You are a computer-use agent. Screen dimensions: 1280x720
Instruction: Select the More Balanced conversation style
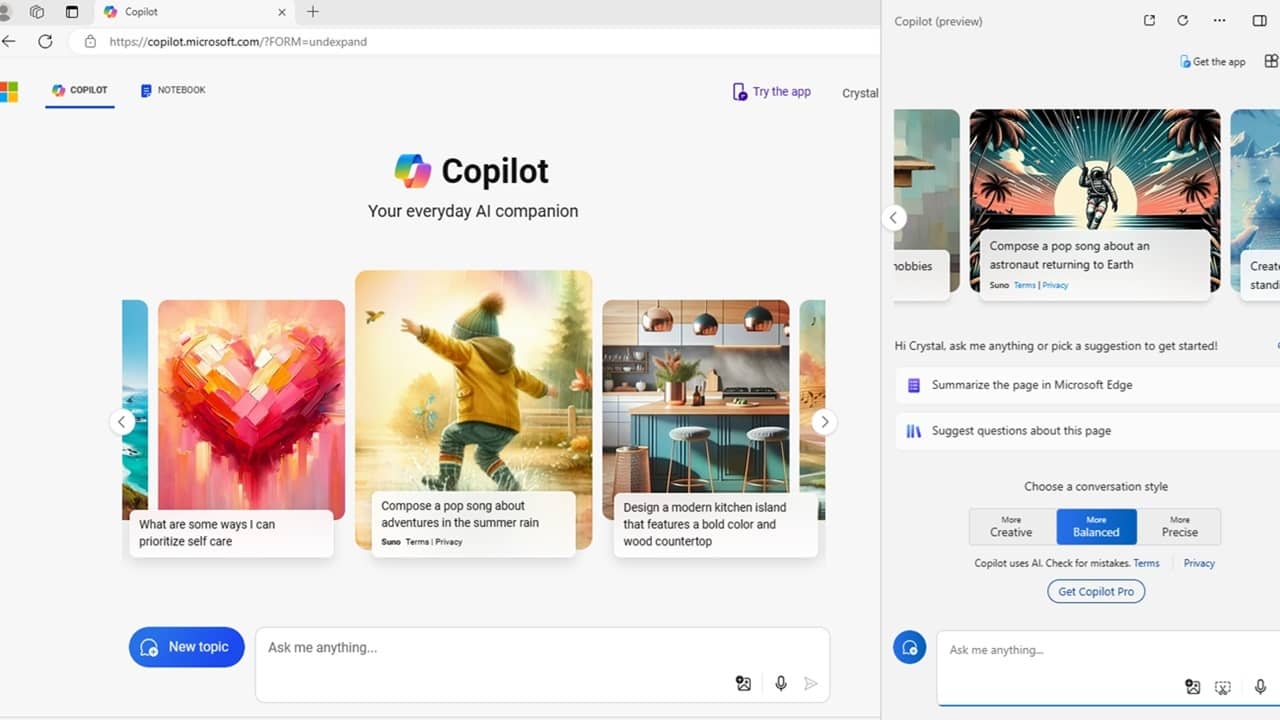pyautogui.click(x=1096, y=526)
